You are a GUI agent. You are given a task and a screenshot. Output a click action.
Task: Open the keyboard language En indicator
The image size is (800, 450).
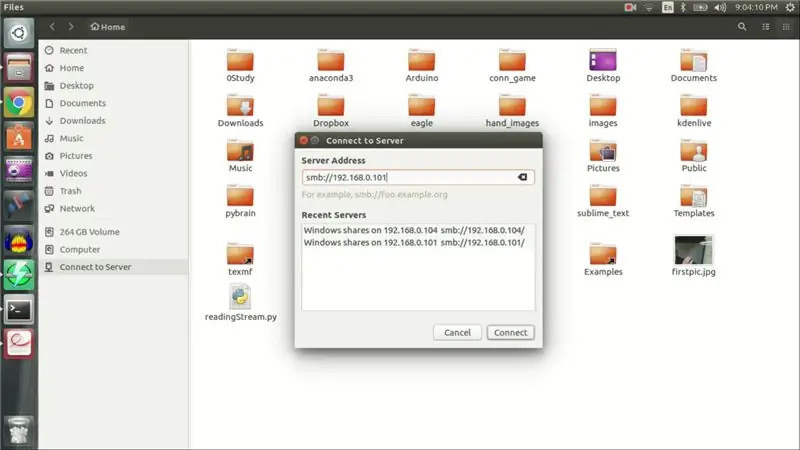(667, 7)
